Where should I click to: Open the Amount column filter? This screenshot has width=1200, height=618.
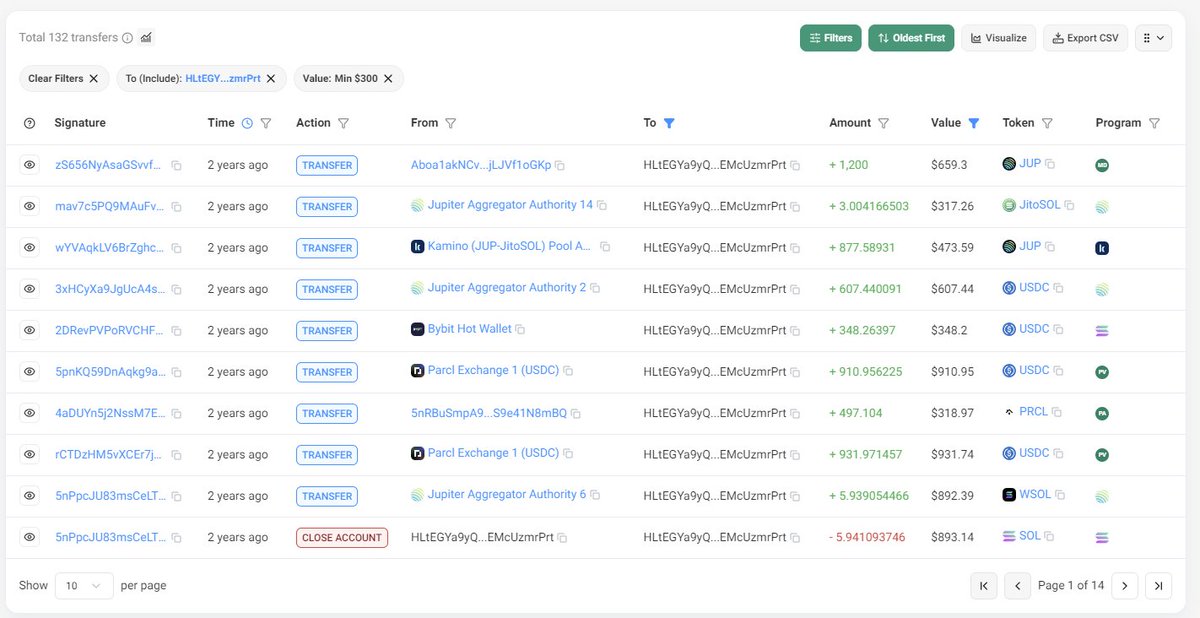coord(884,123)
